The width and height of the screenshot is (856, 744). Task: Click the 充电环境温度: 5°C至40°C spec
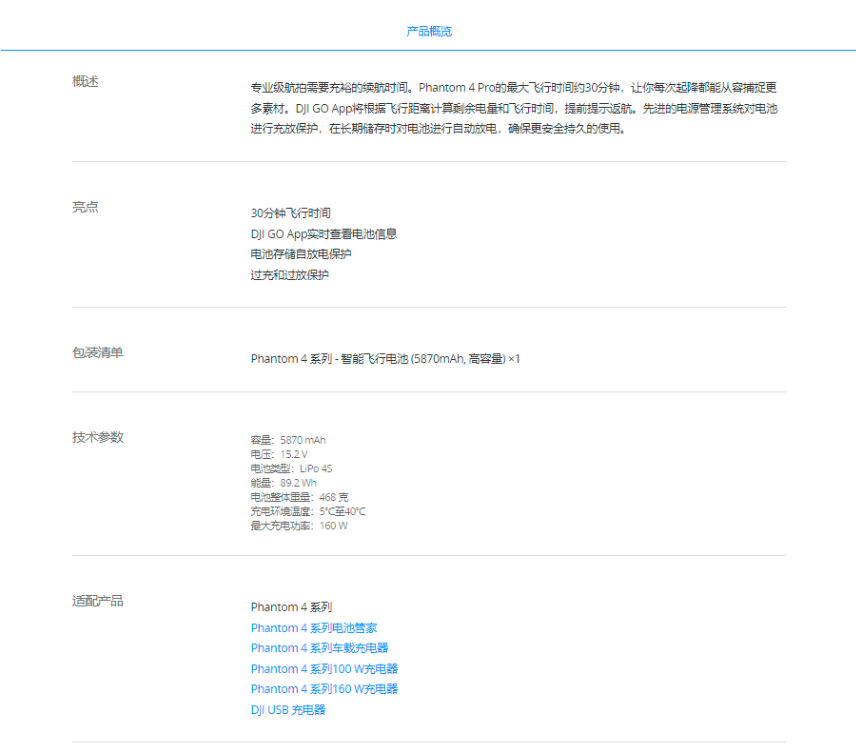coord(308,511)
